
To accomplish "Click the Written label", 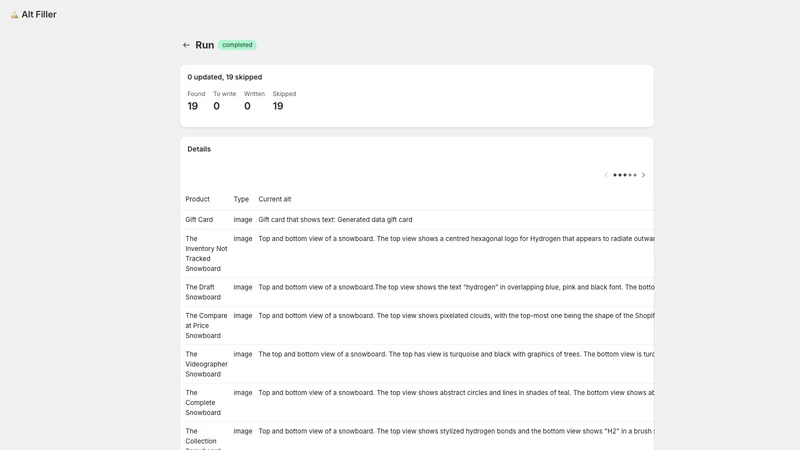I will [x=254, y=94].
